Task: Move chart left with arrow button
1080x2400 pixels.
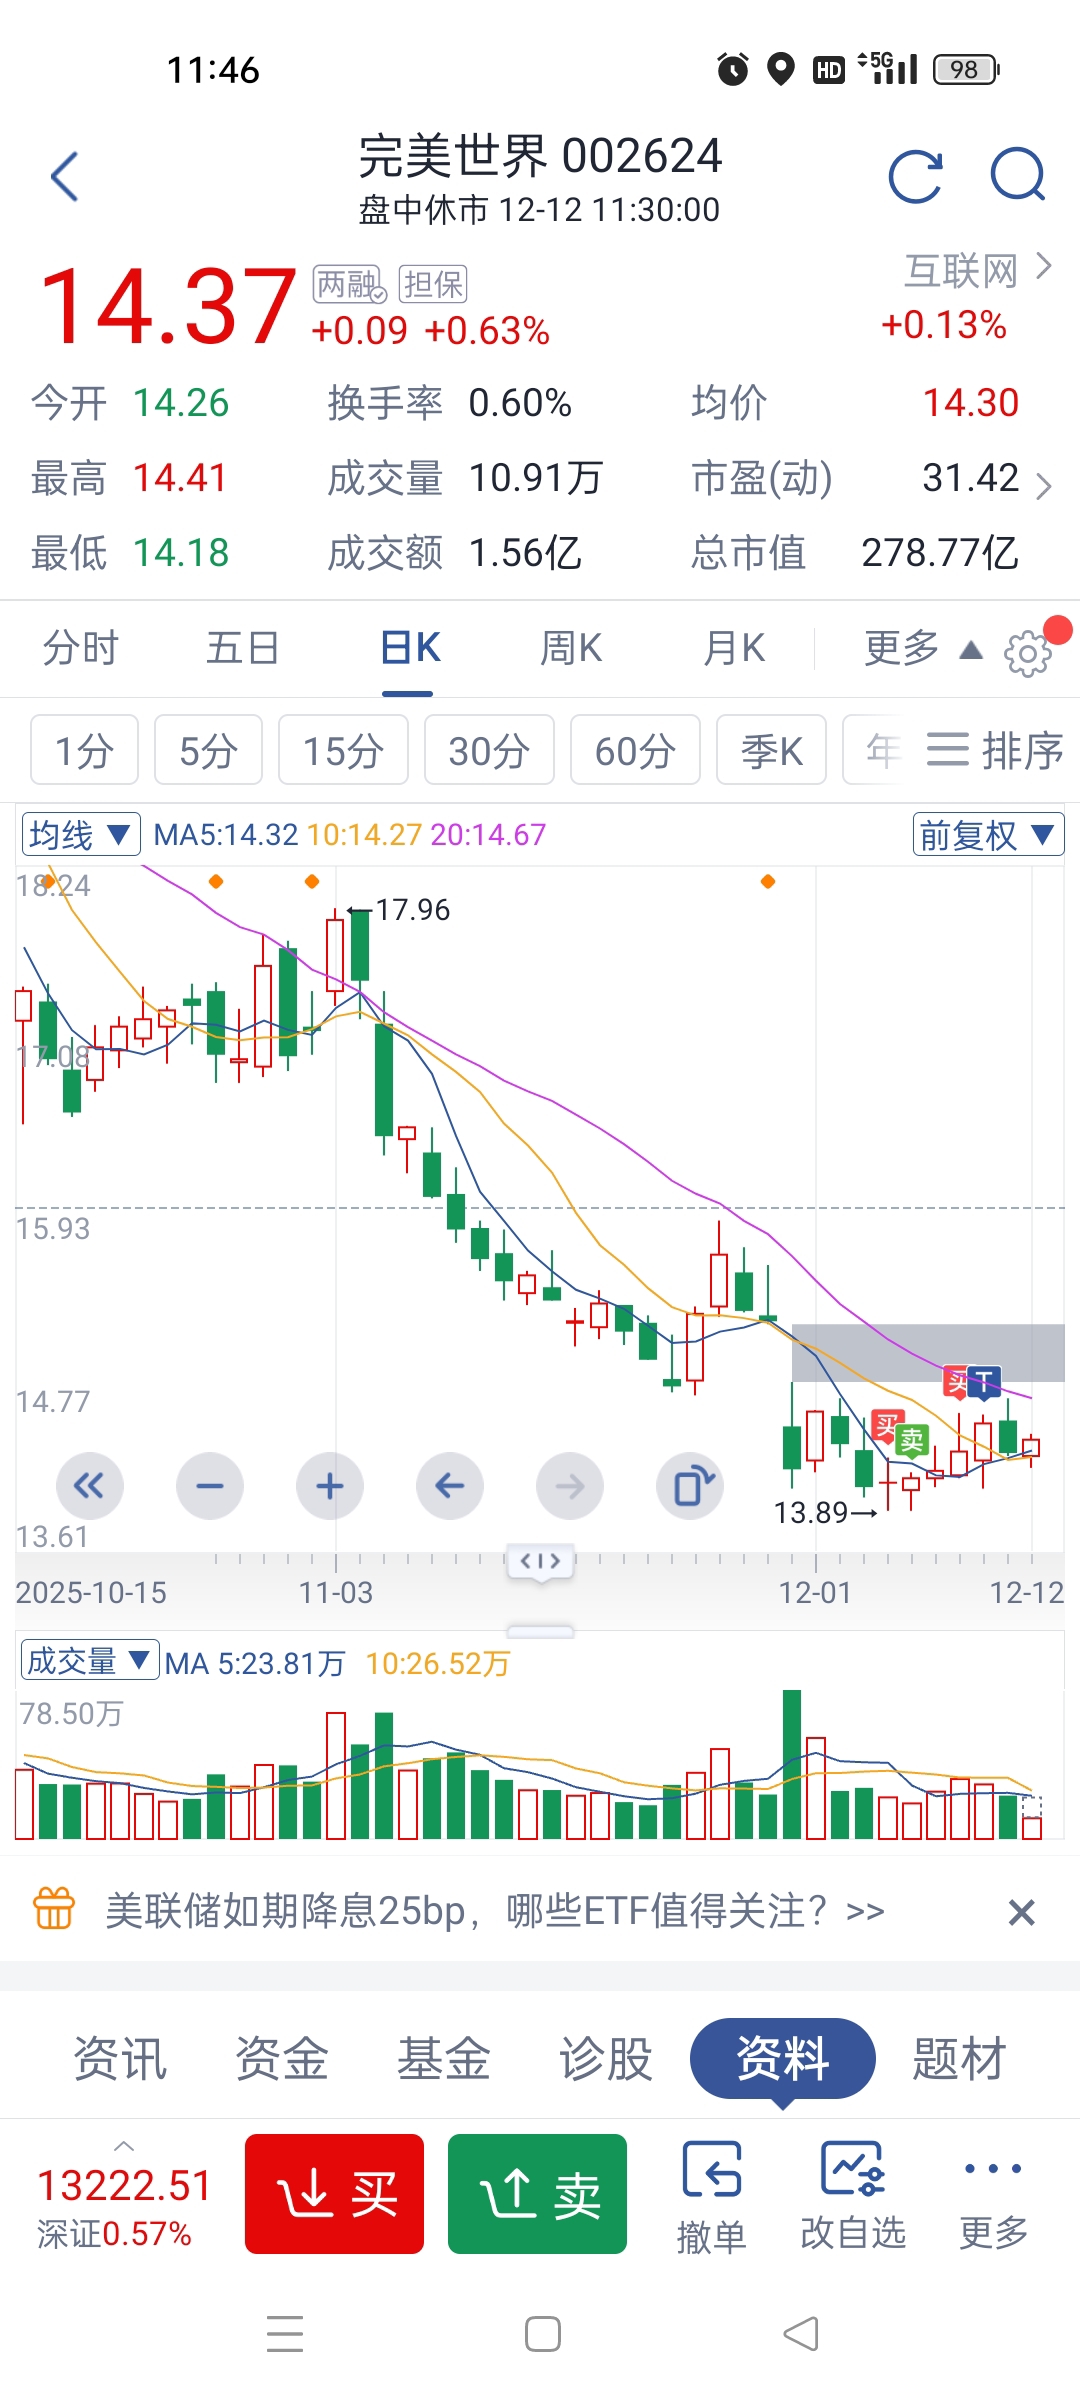Action: (x=450, y=1486)
